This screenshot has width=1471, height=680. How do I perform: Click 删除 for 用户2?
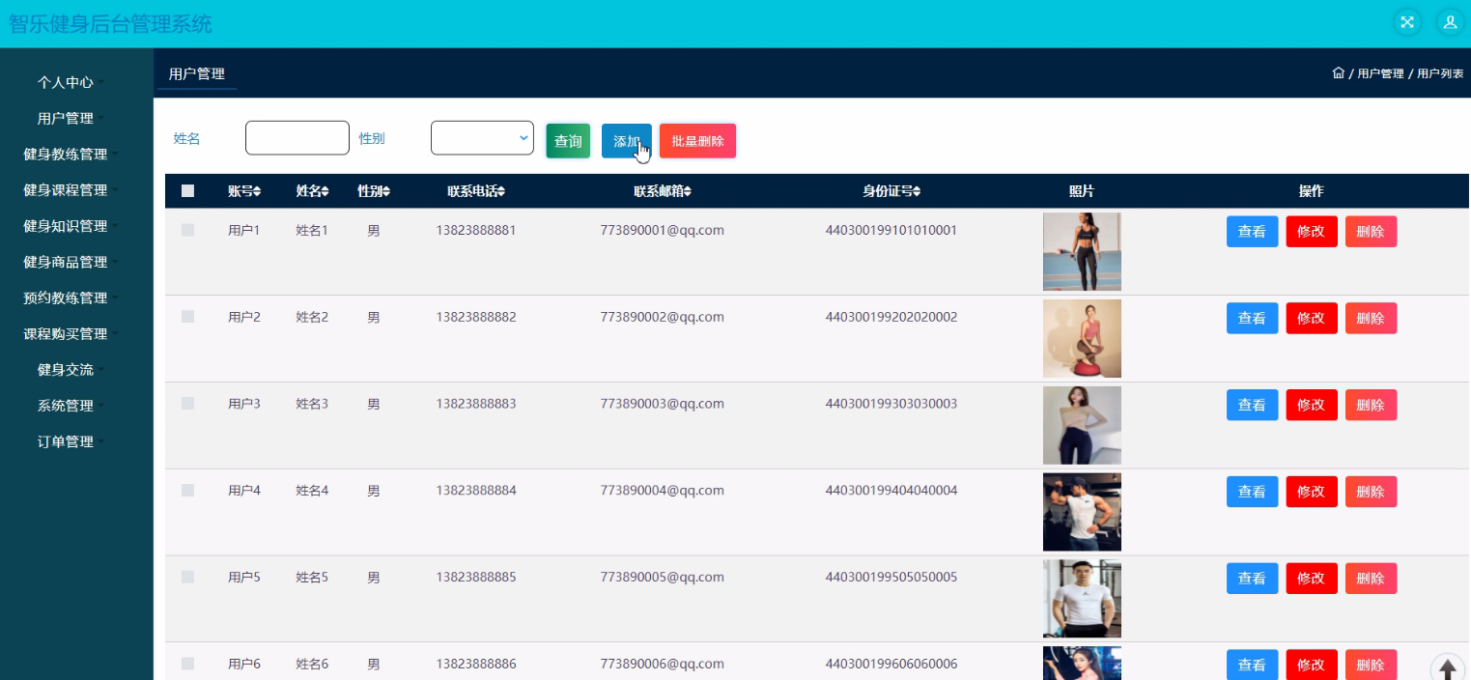1371,318
